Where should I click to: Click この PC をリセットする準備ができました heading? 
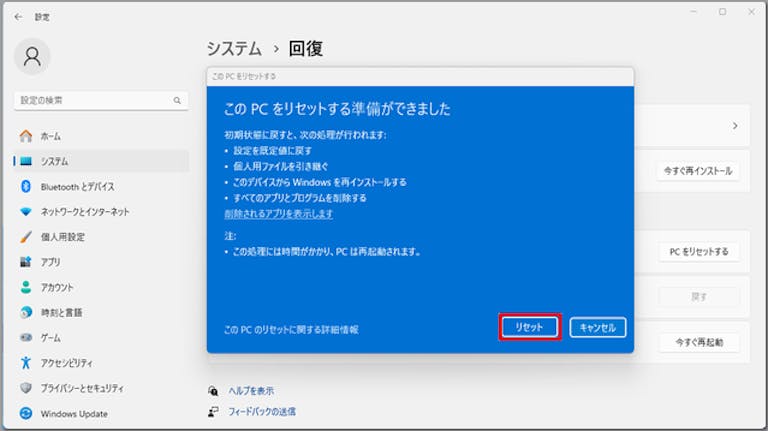click(x=337, y=109)
